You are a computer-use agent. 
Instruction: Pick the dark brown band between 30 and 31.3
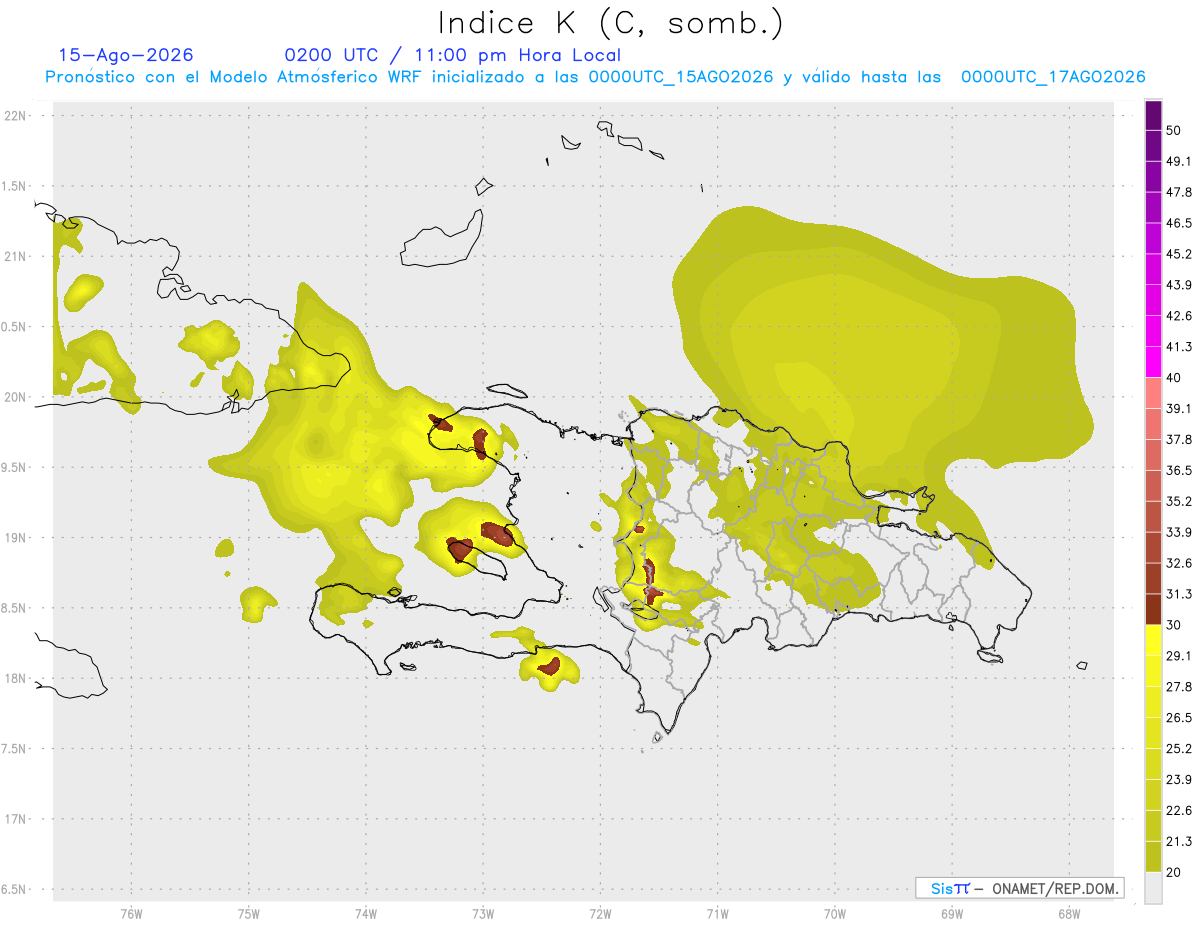pyautogui.click(x=1153, y=608)
